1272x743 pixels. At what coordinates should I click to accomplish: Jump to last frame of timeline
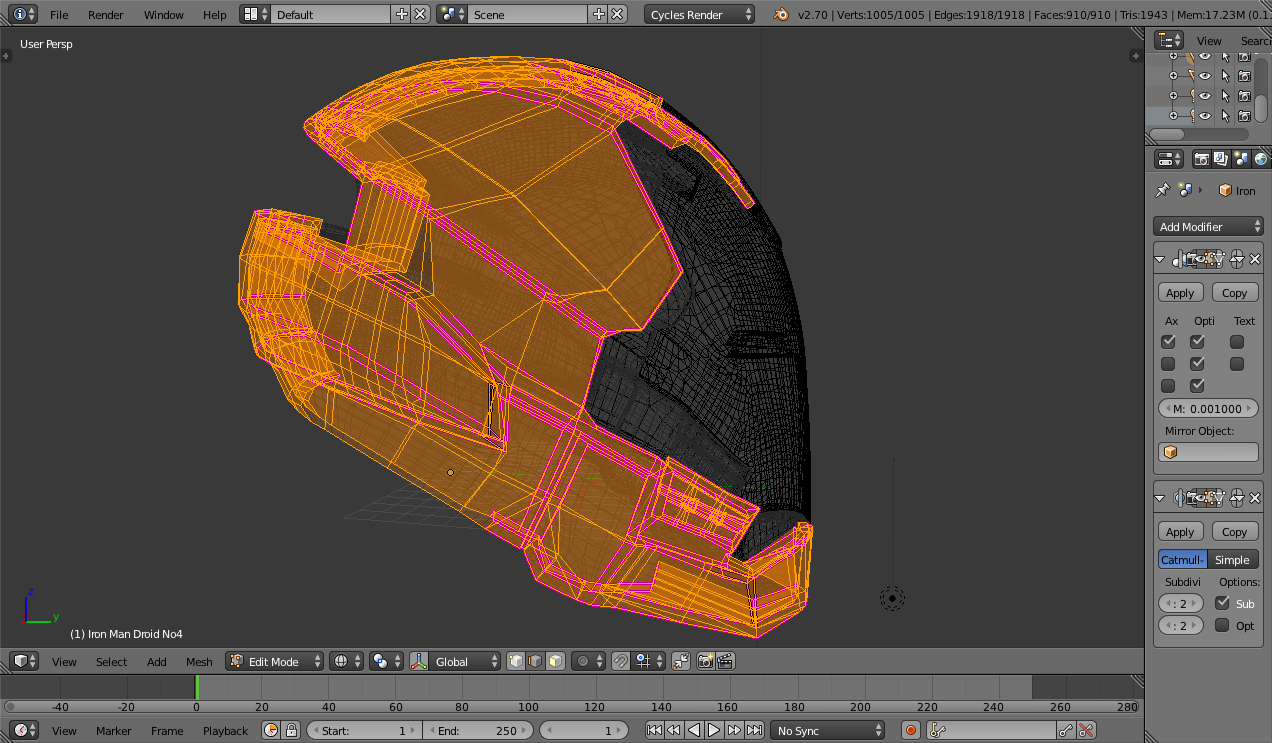pyautogui.click(x=754, y=730)
